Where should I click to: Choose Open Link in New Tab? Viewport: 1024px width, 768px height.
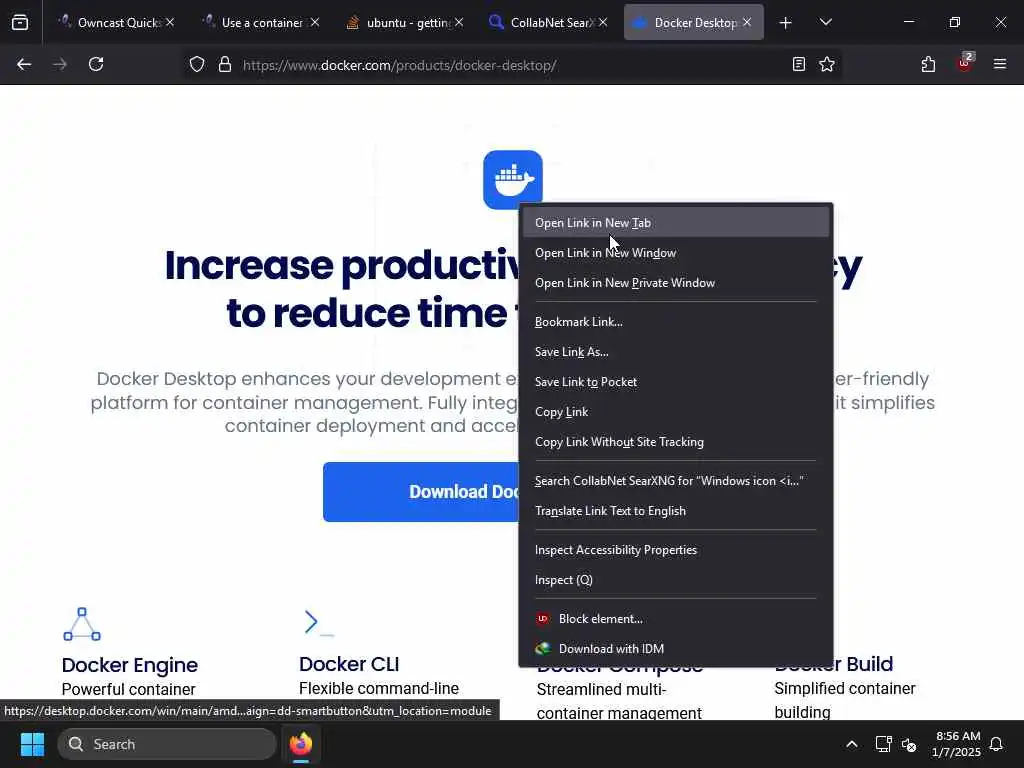676,223
